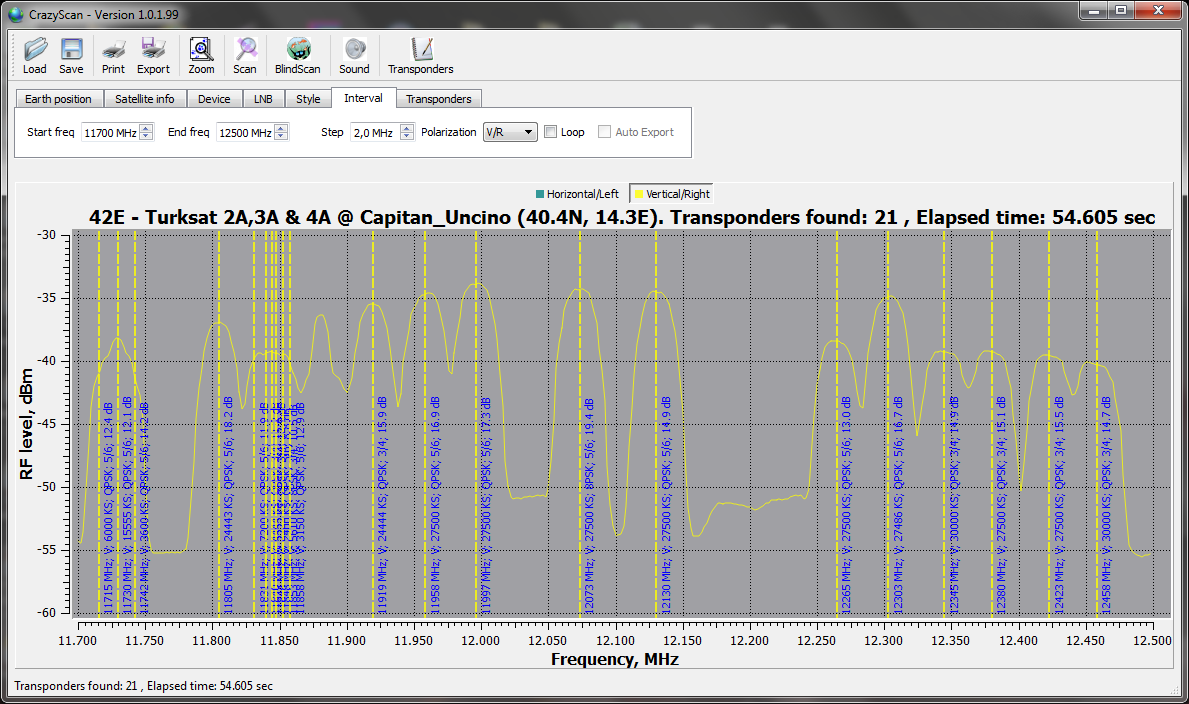Click the 'Frequency, MHz' axis label
Screen dimensions: 1189x704
coord(615,659)
